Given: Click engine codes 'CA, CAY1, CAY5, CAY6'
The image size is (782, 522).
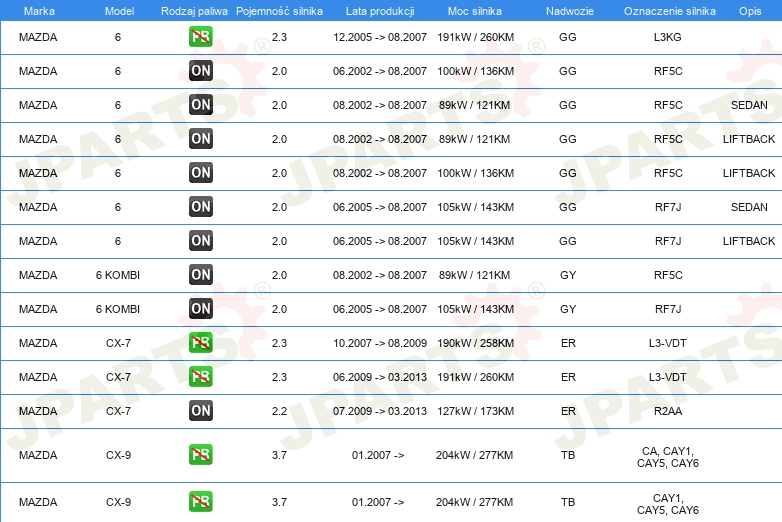Looking at the screenshot, I should tap(668, 457).
